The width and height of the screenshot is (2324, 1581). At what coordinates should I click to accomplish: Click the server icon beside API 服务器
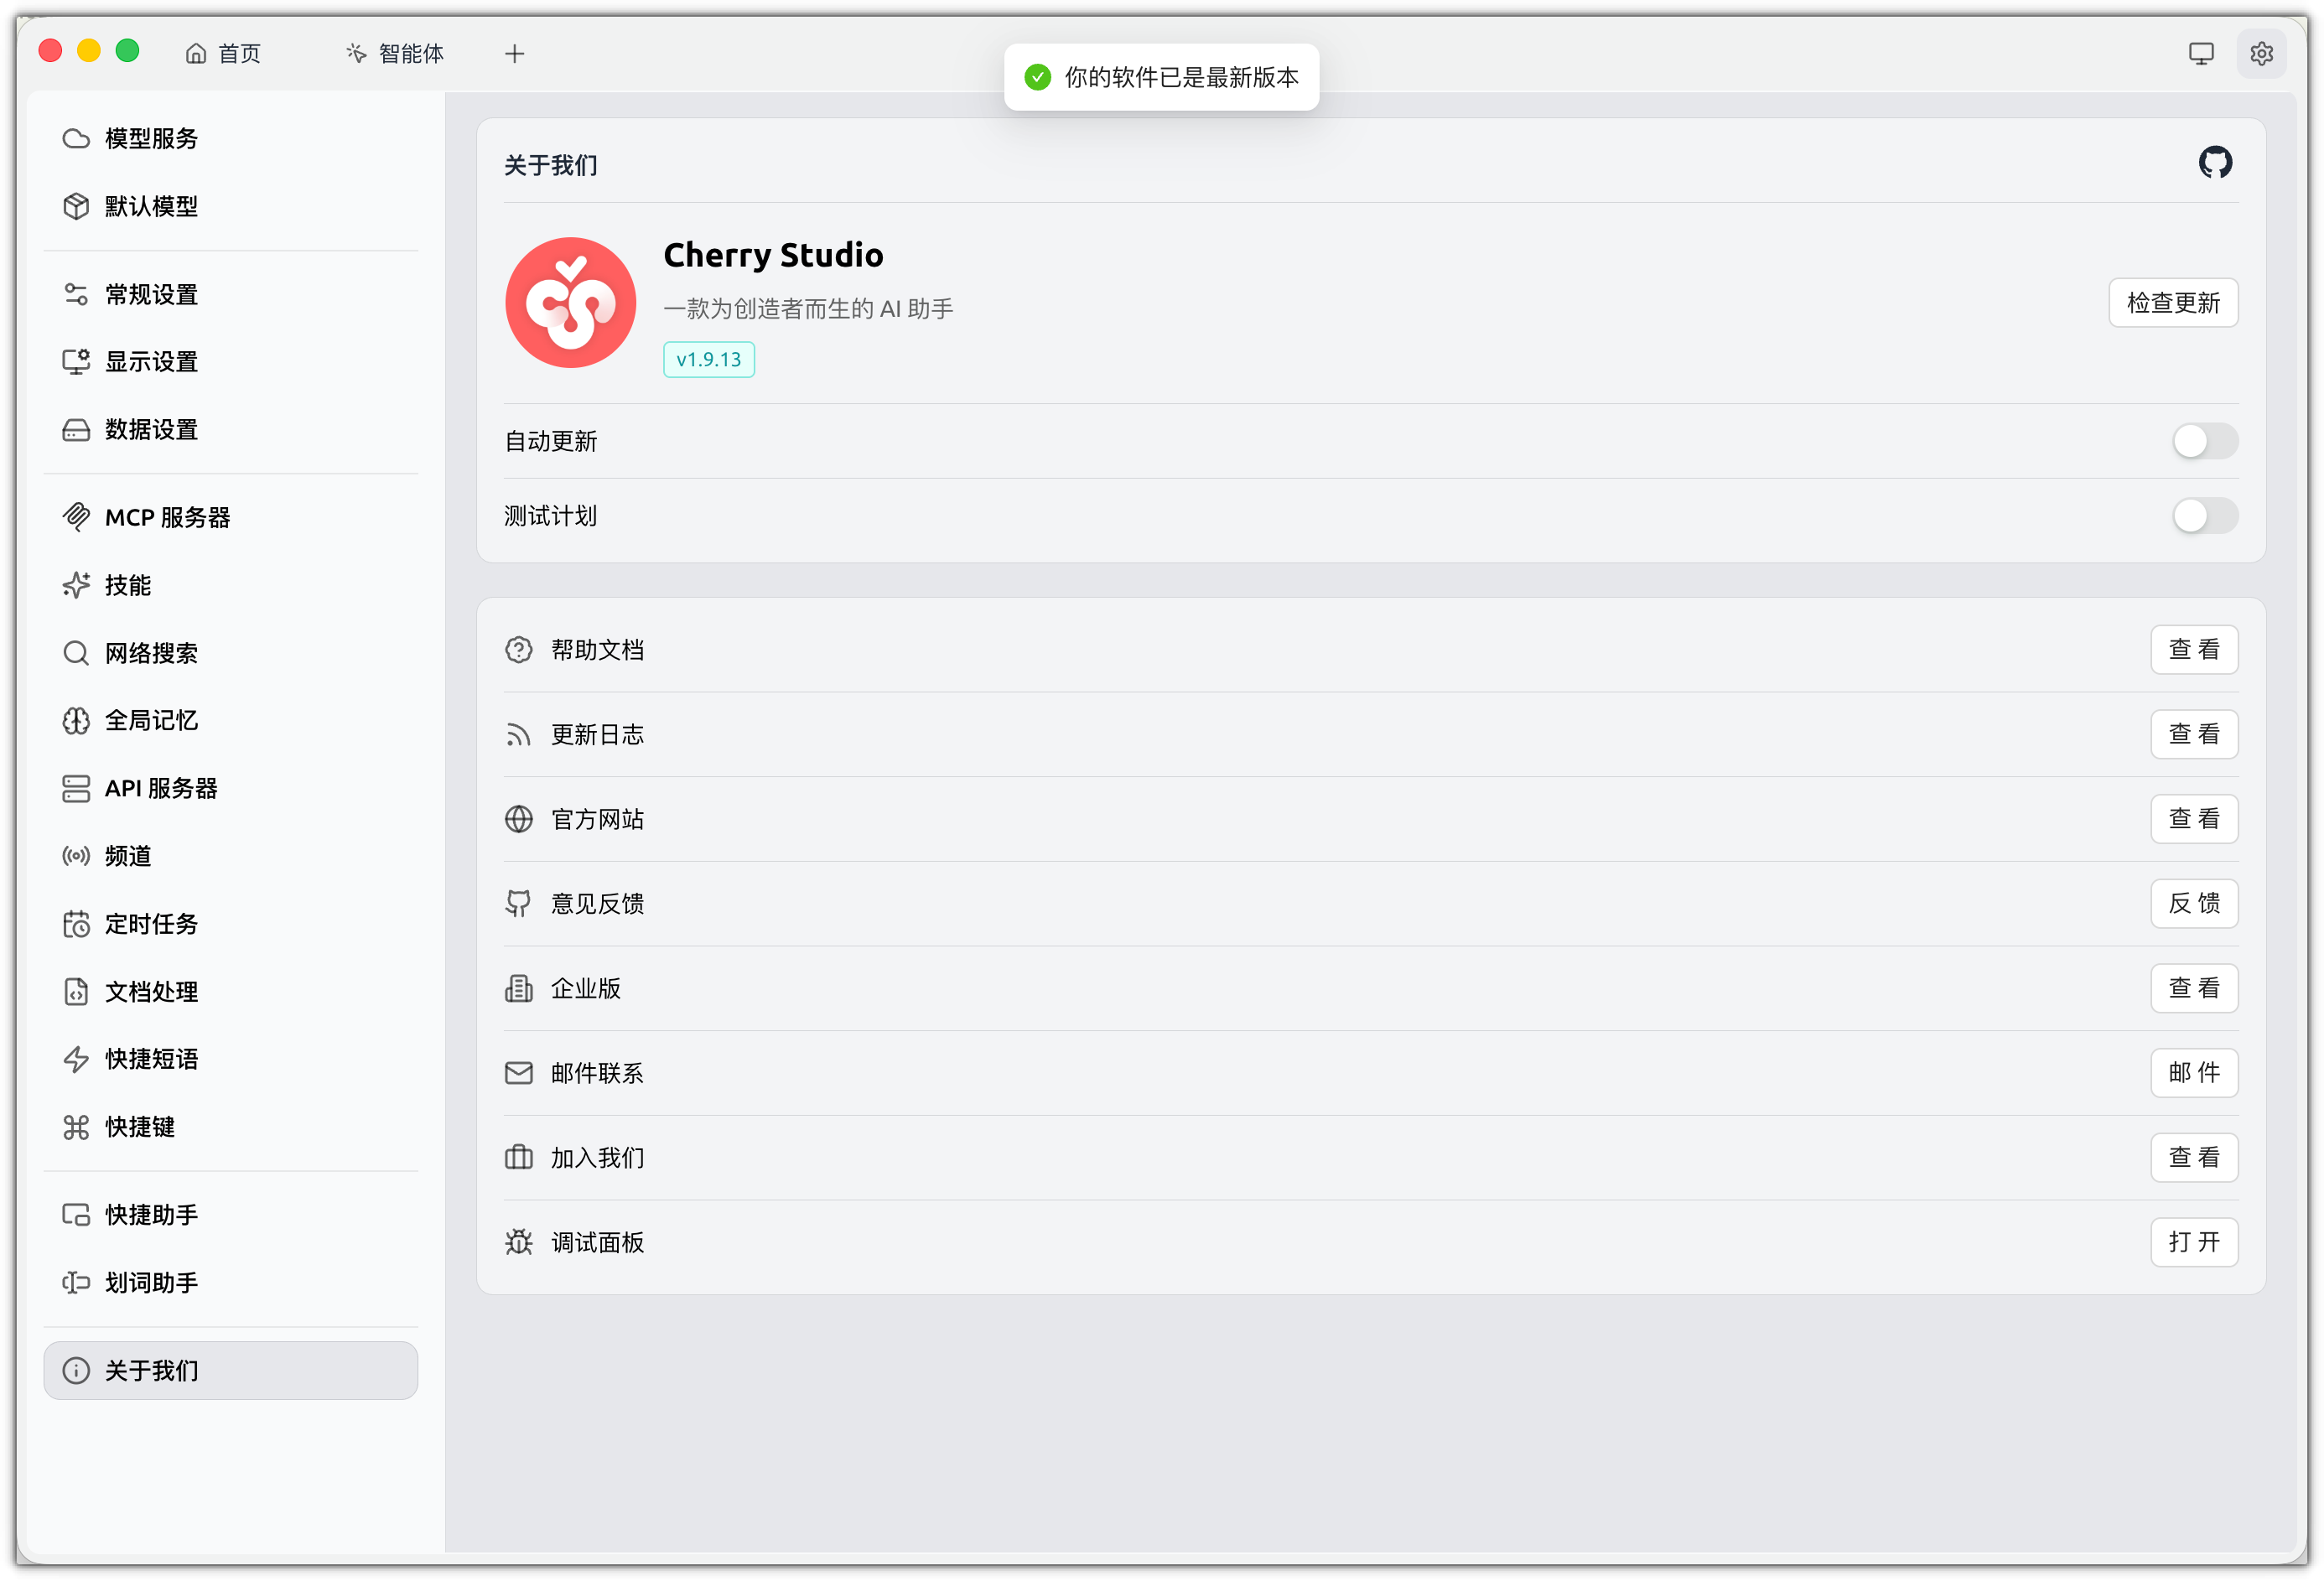pyautogui.click(x=76, y=788)
